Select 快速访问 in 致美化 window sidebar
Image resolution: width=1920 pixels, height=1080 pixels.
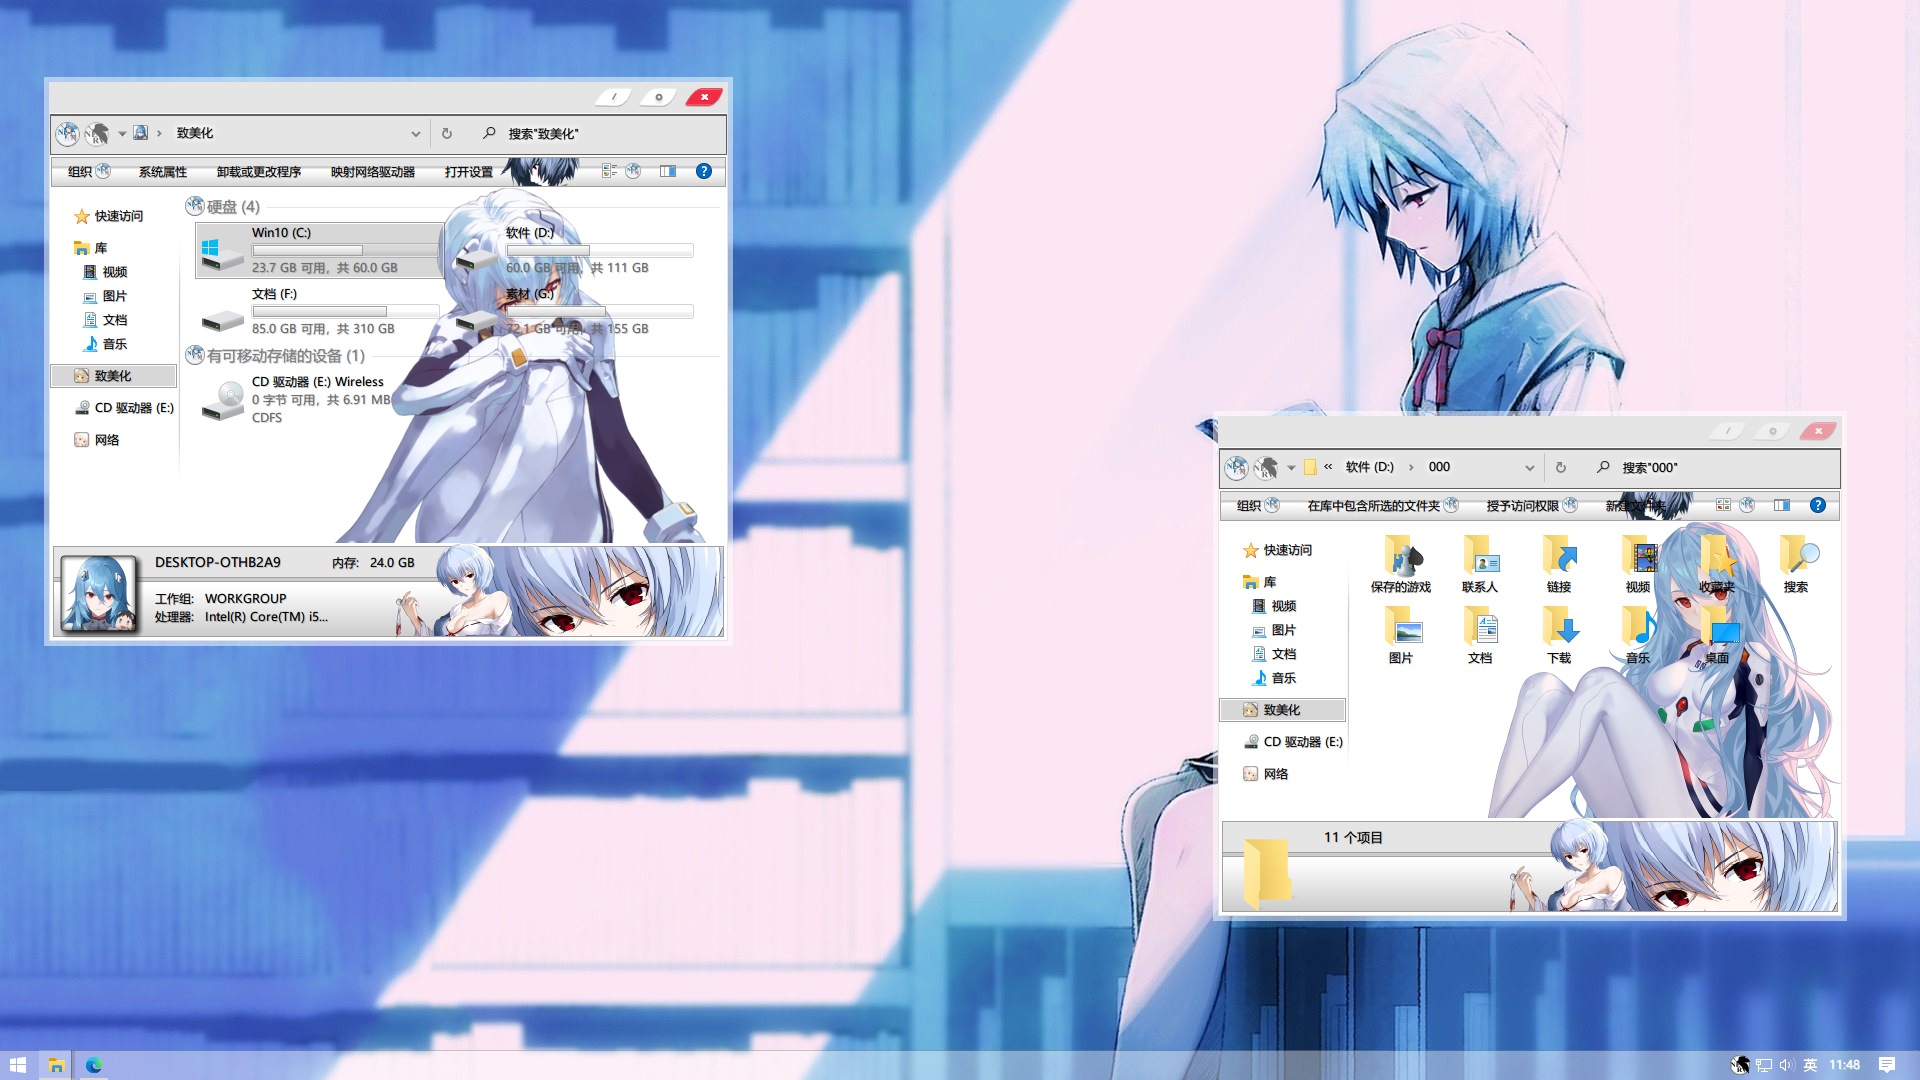click(108, 216)
